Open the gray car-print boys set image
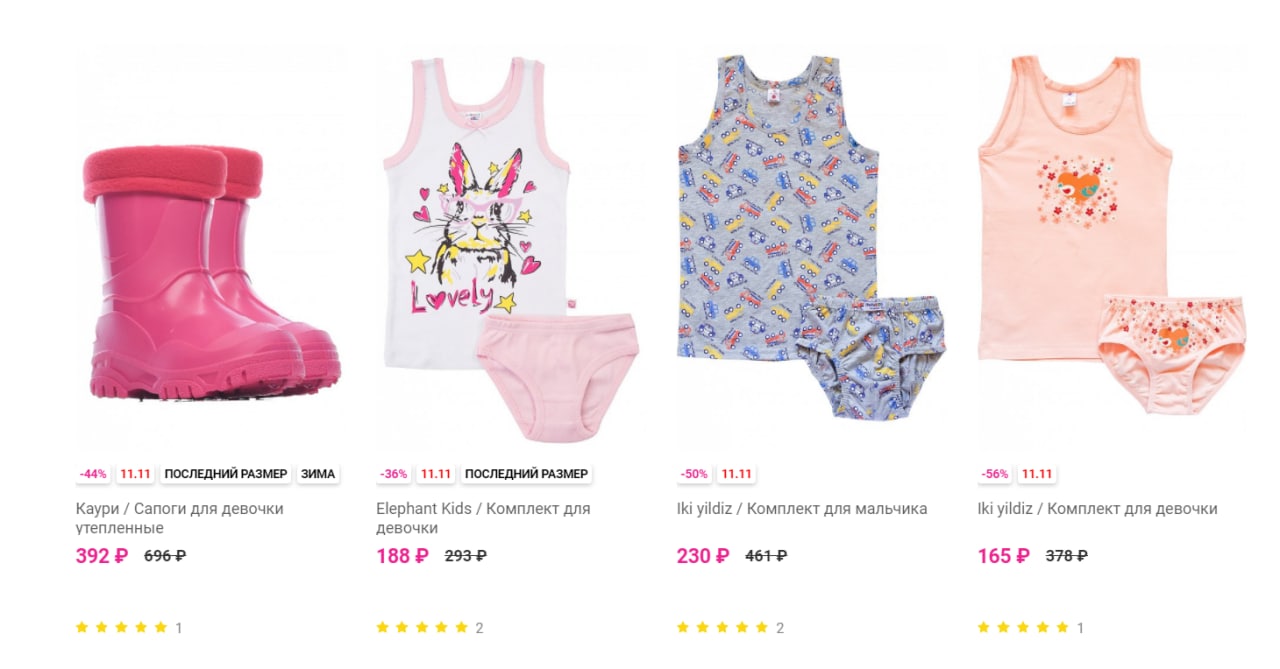Image resolution: width=1280 pixels, height=669 pixels. [811, 250]
